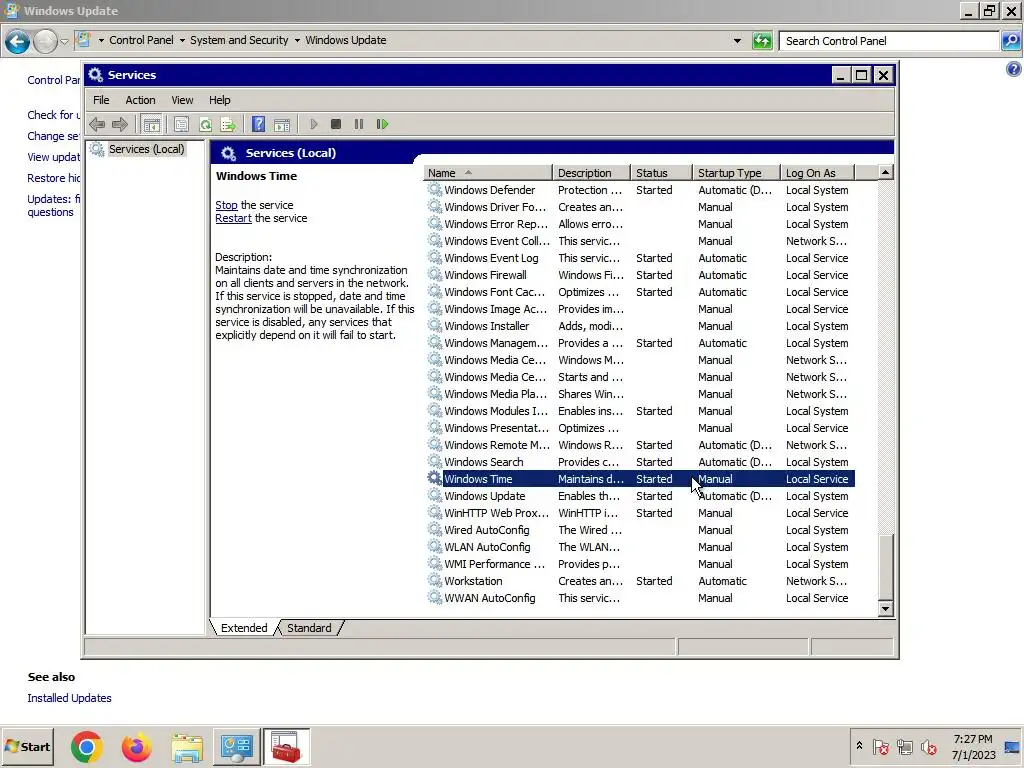Open Installed Updates link
This screenshot has height=768, width=1024.
click(69, 698)
